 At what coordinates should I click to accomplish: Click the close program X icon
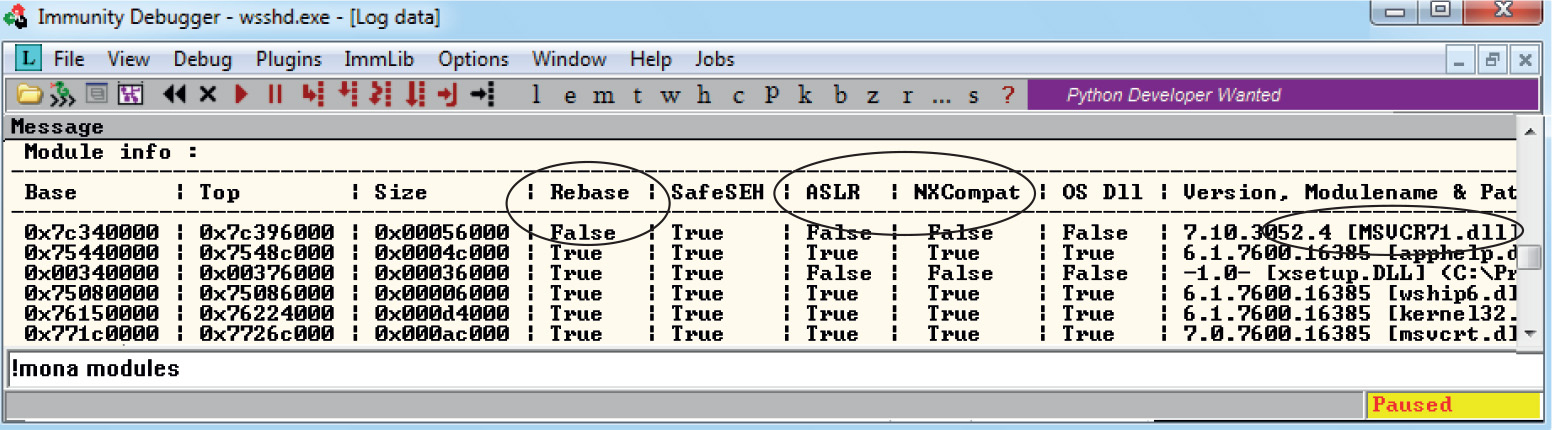tap(207, 95)
